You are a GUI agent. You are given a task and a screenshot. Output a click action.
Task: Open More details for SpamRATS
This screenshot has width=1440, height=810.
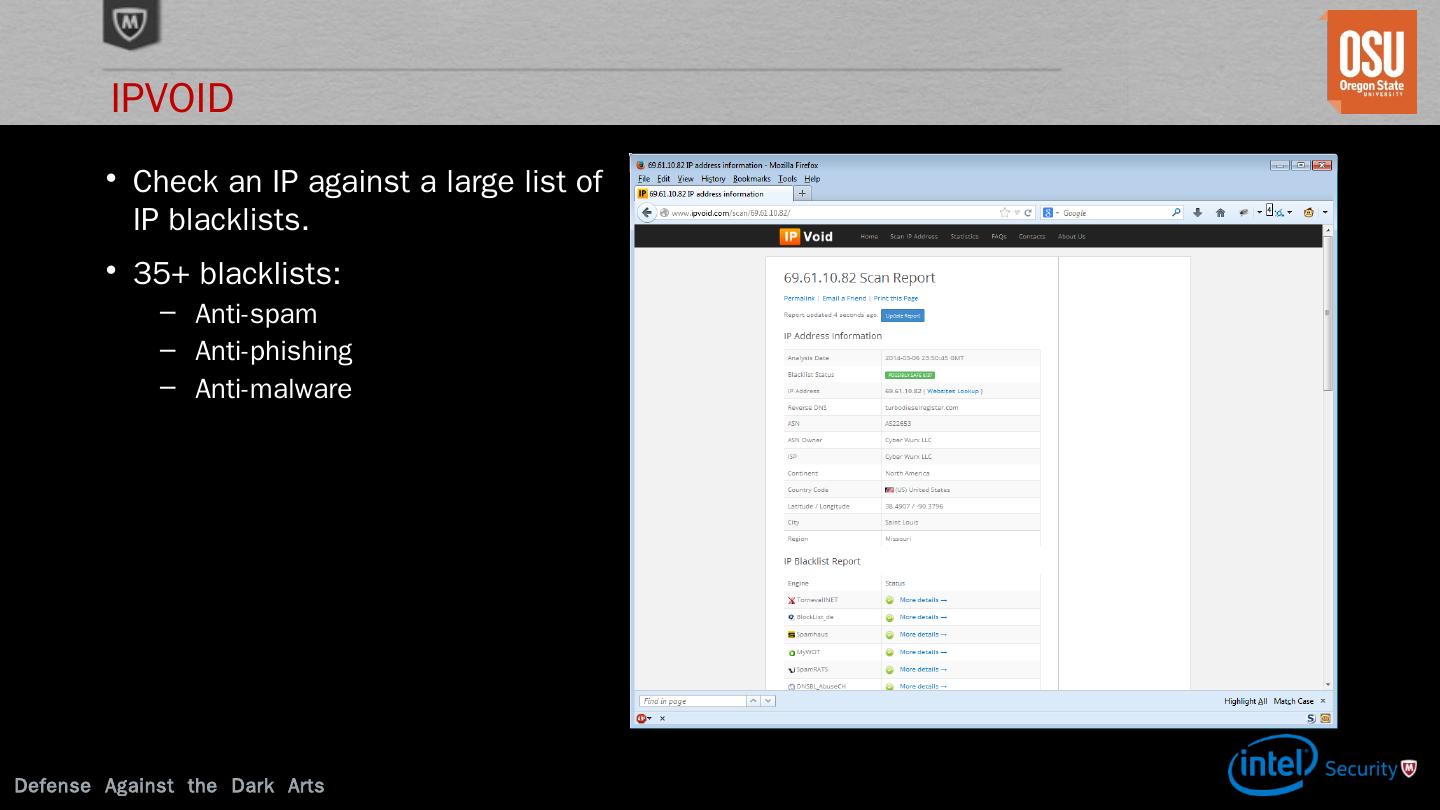(923, 670)
